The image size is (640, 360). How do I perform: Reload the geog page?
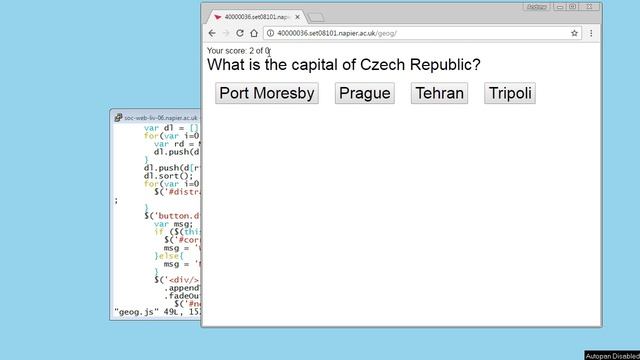click(x=240, y=33)
